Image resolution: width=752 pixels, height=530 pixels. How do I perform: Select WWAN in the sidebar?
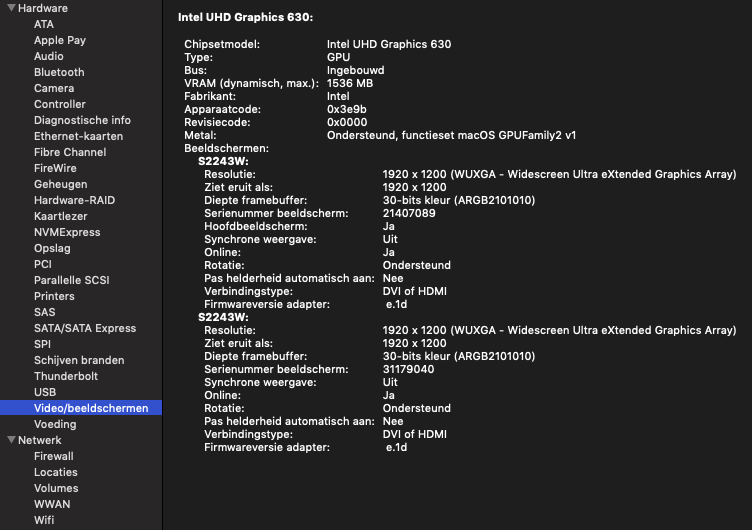52,504
